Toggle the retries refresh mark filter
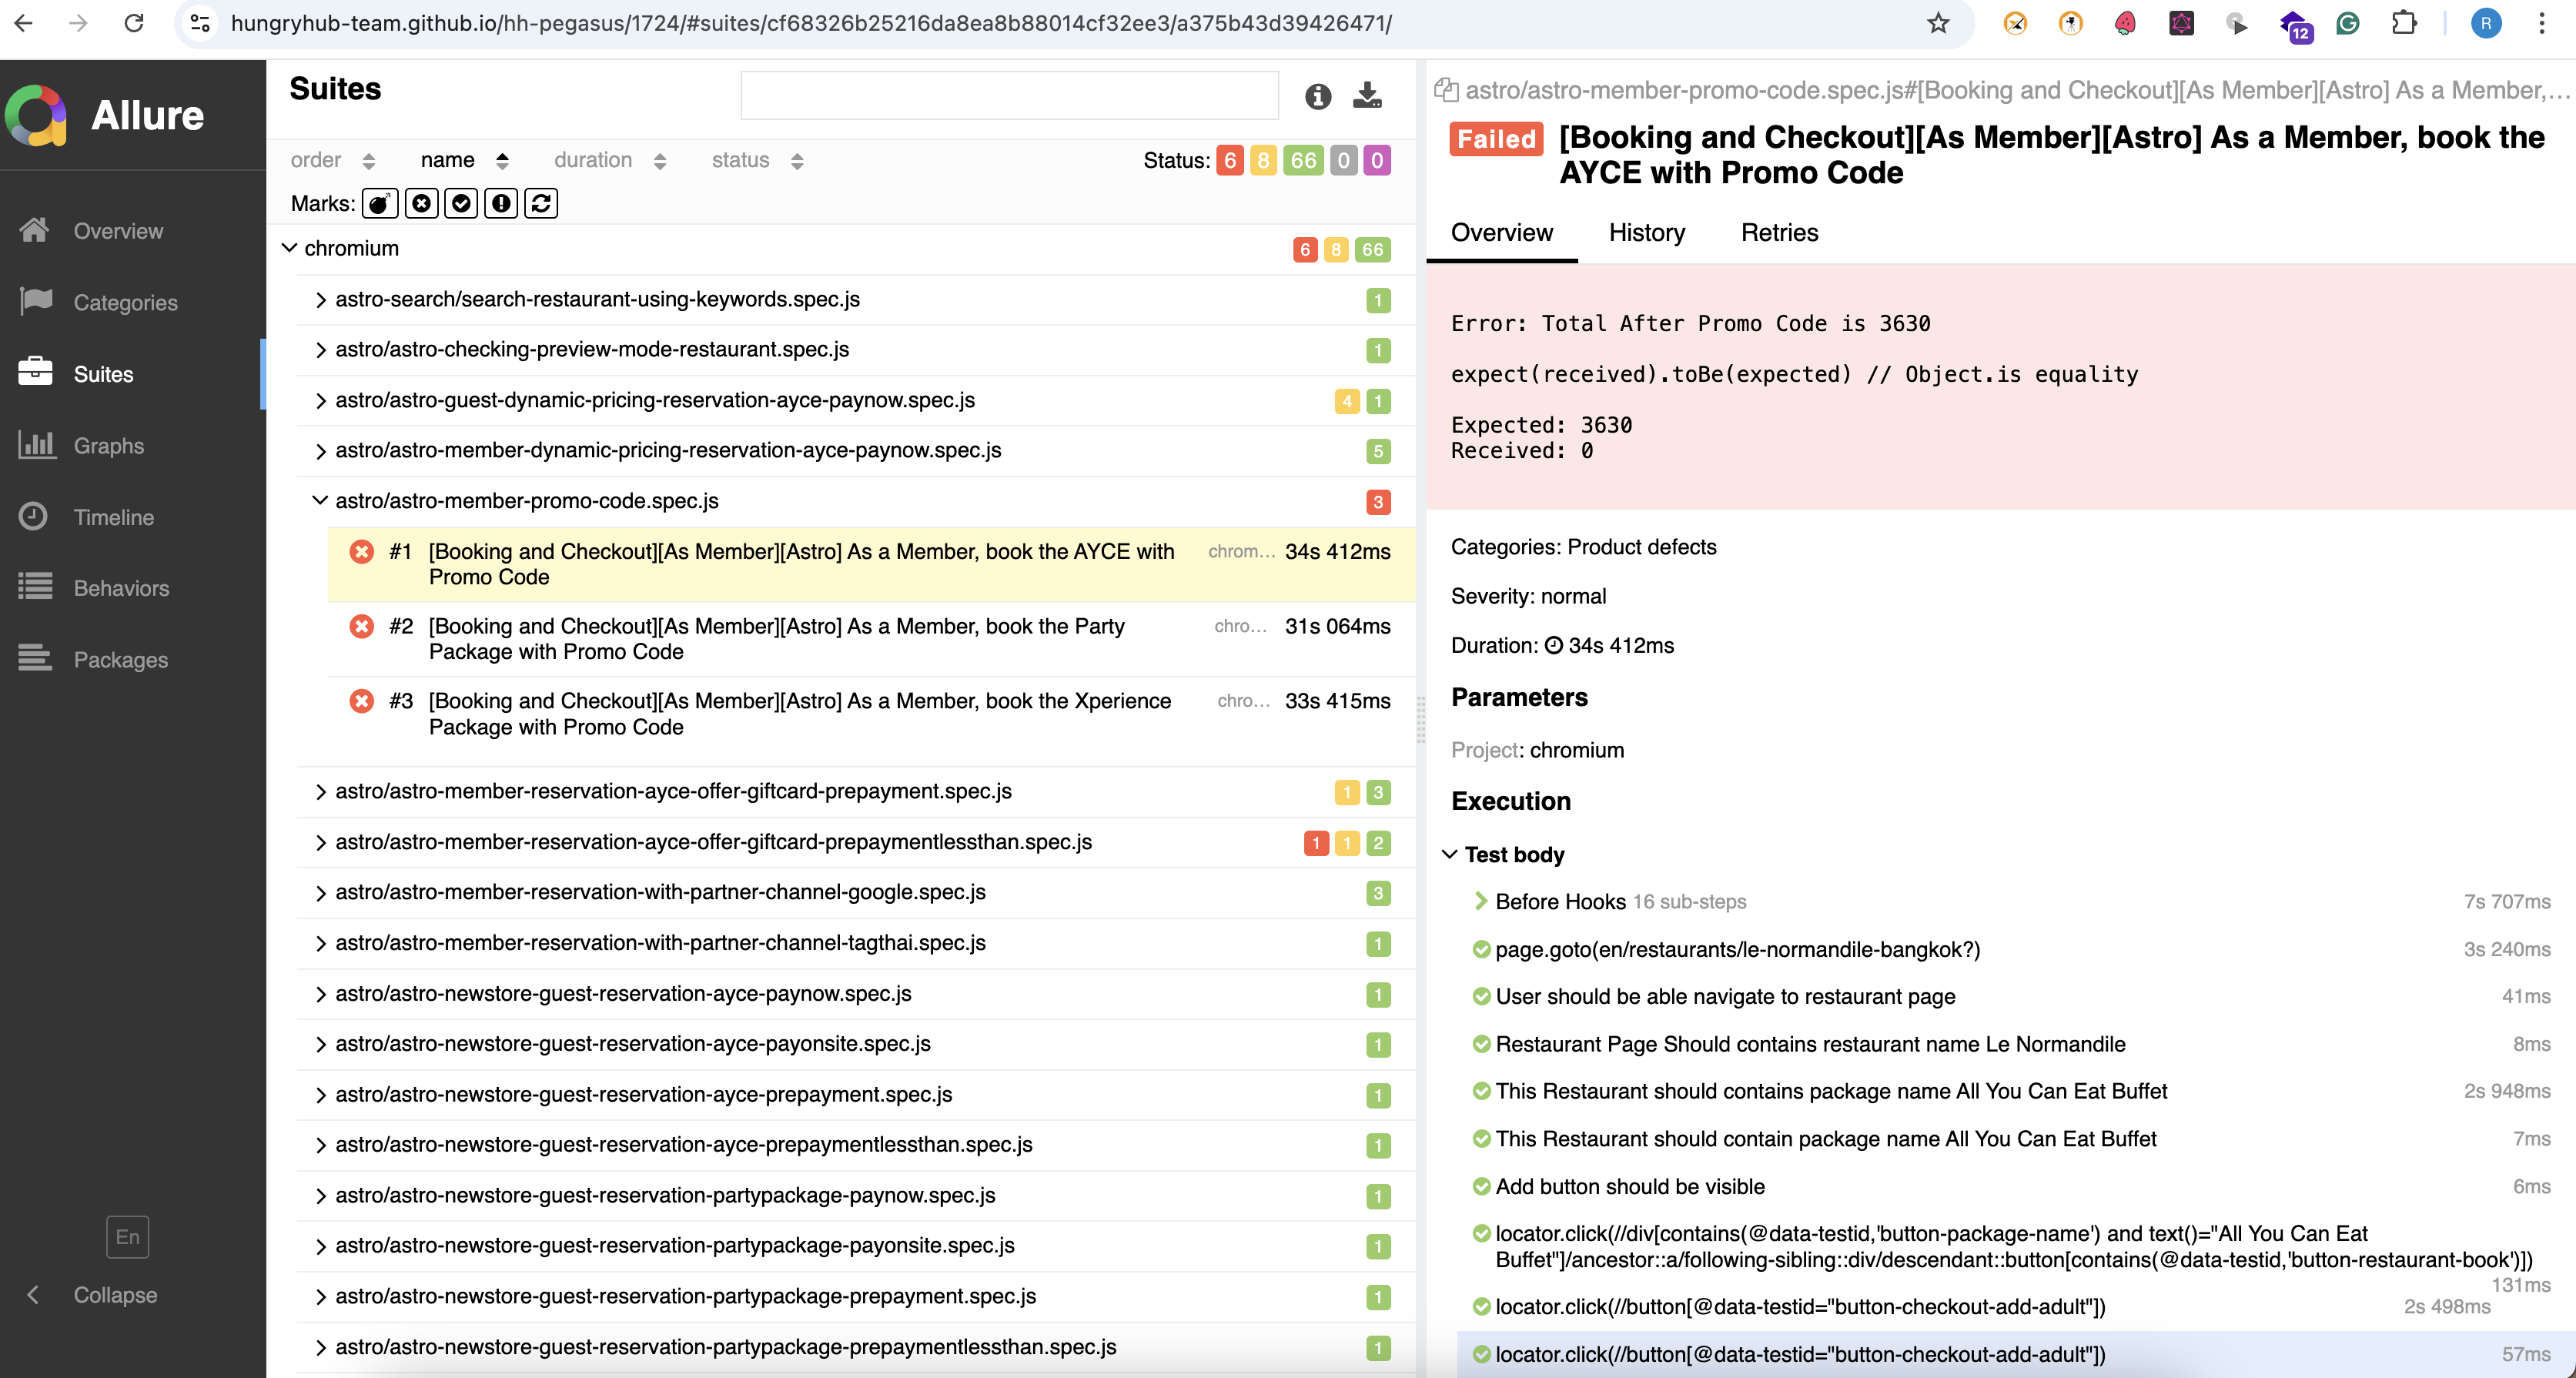This screenshot has width=2576, height=1378. point(541,204)
